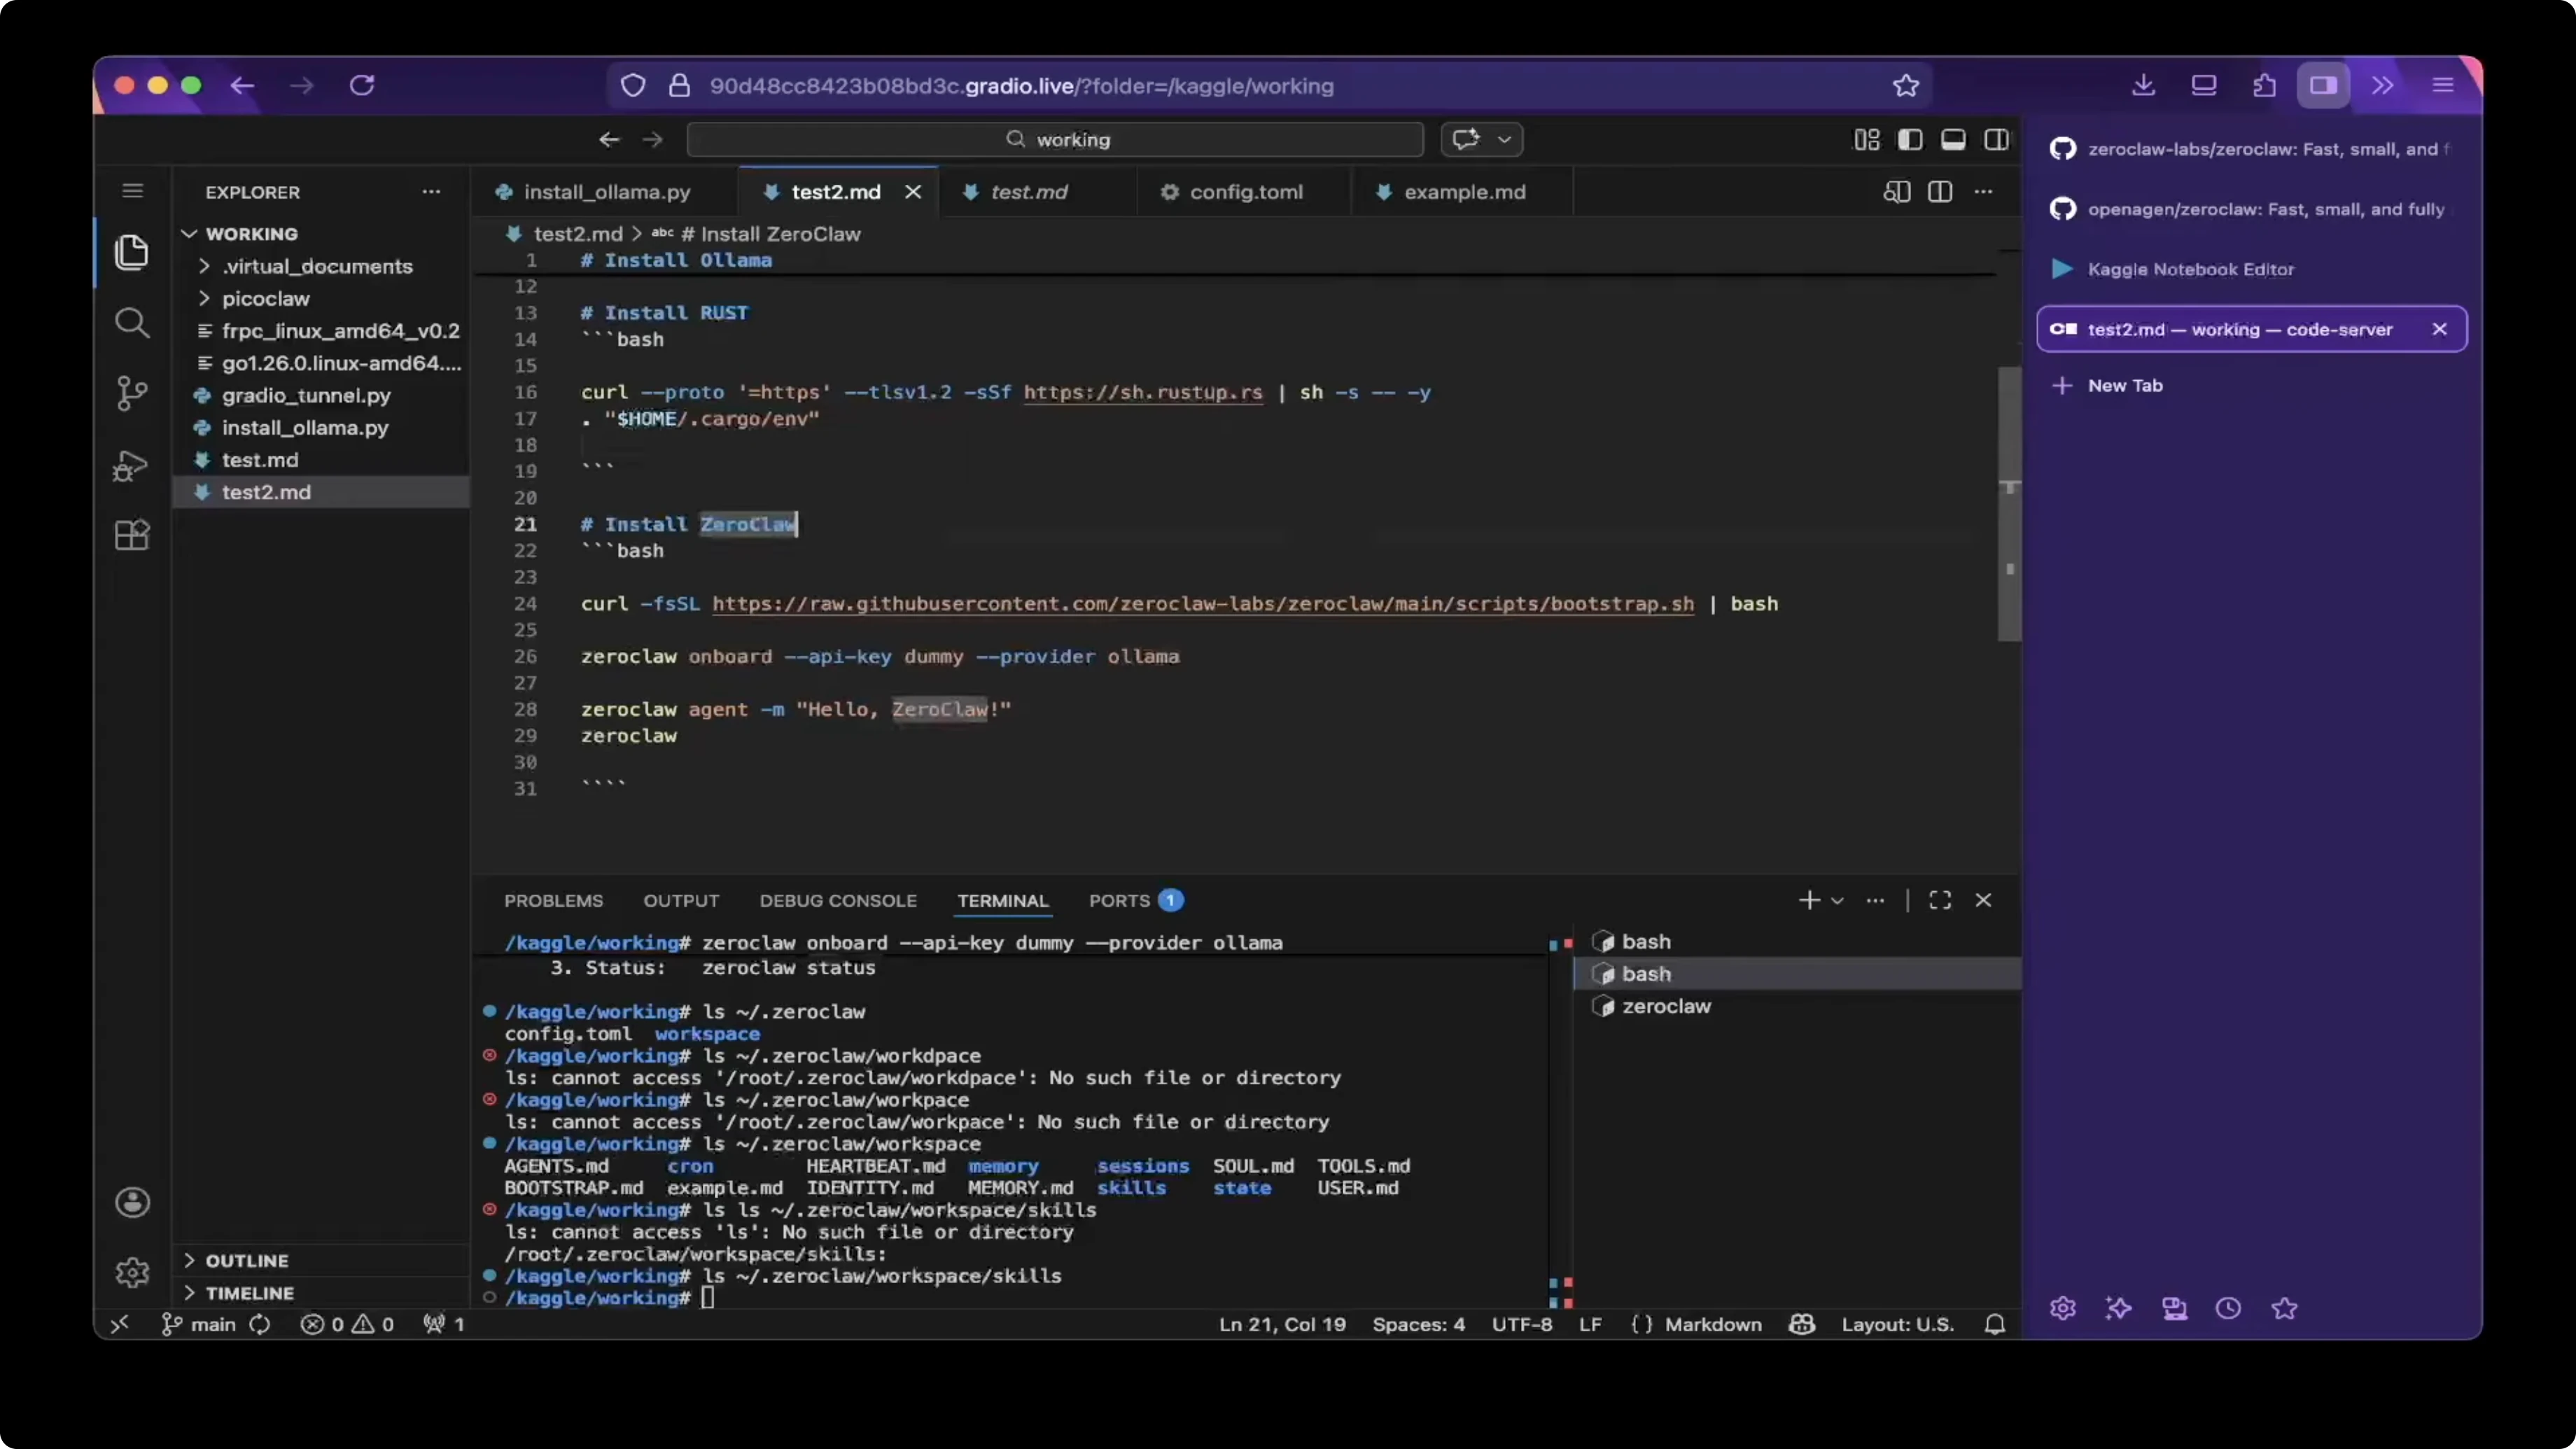Open New Tab in browser sidebar

pos(2124,386)
